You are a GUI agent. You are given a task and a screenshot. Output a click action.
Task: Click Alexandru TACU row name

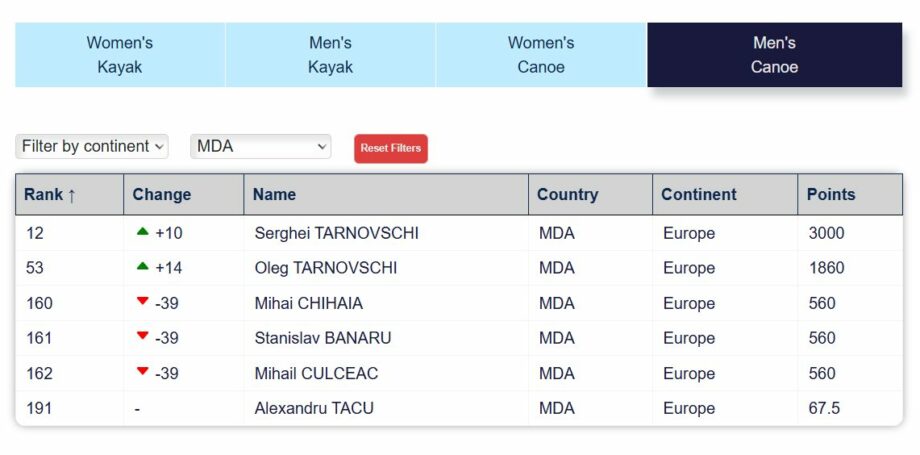click(314, 408)
